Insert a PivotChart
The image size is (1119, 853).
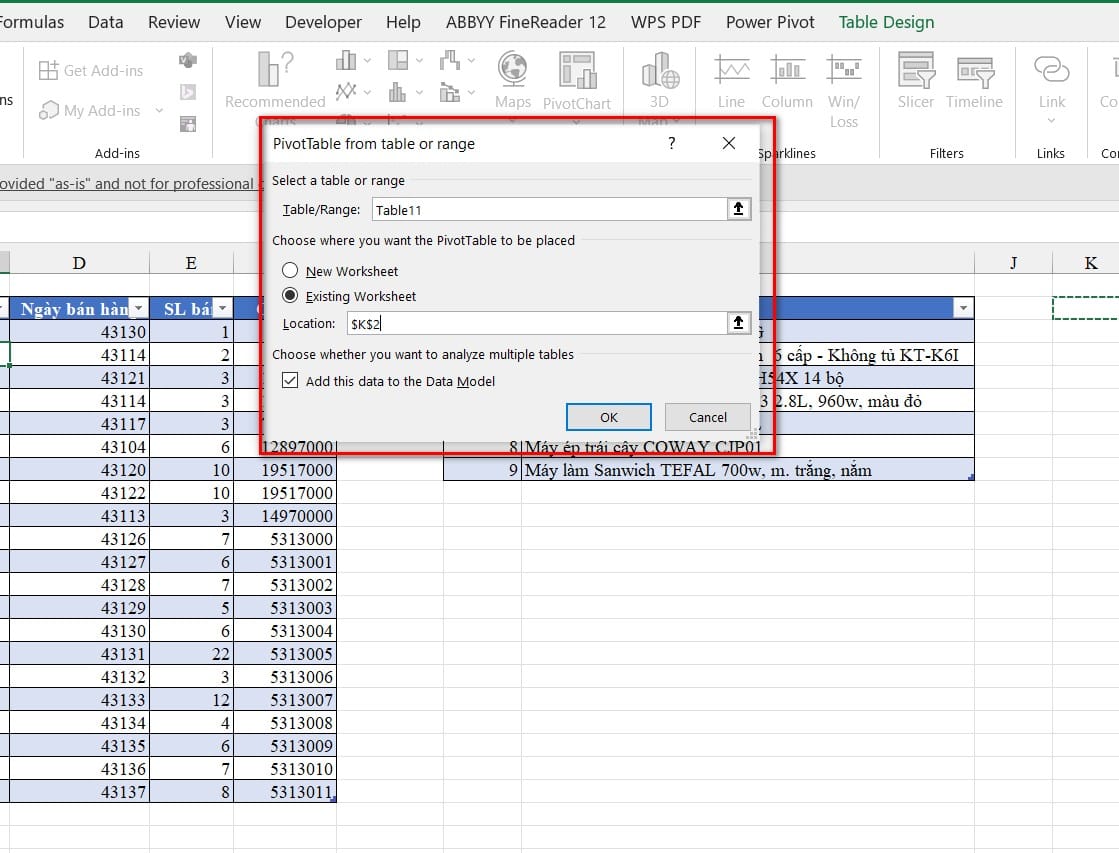(577, 81)
